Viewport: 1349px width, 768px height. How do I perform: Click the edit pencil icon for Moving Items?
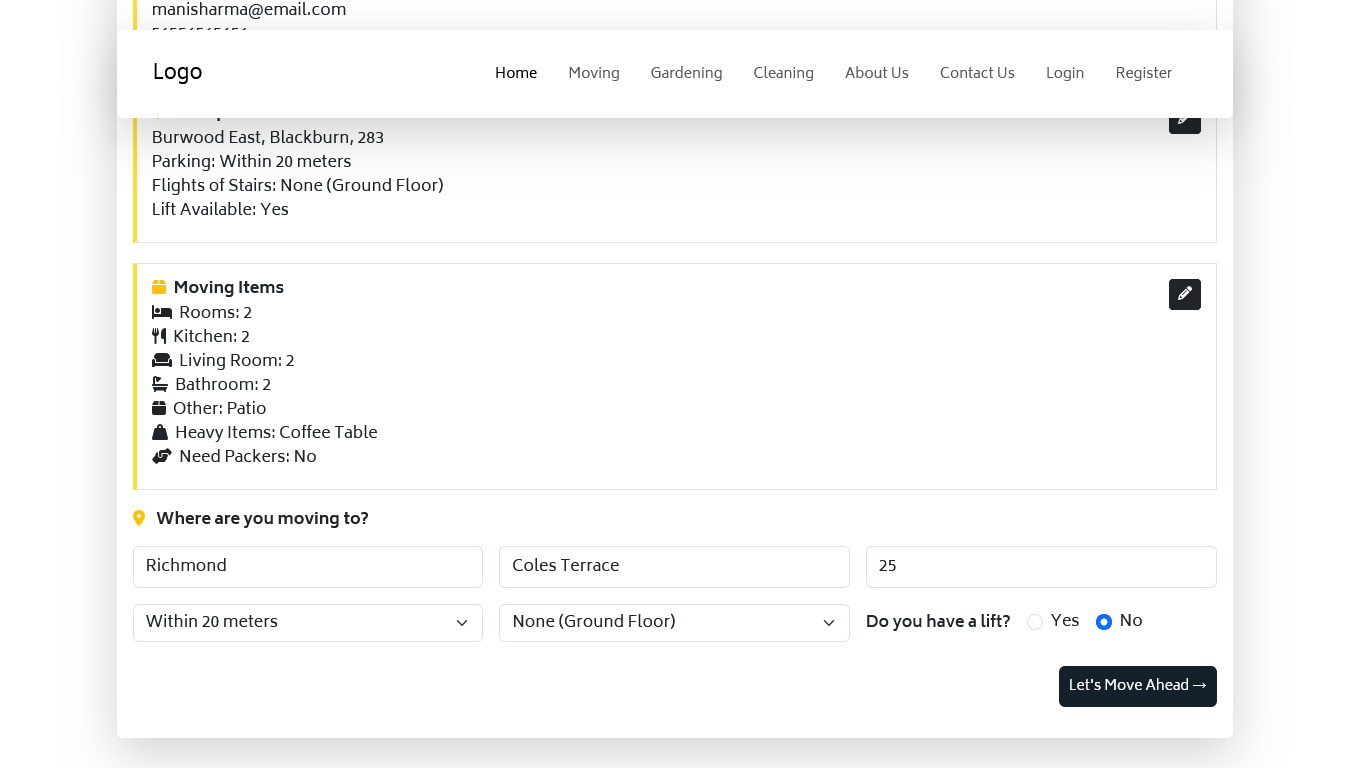point(1184,294)
